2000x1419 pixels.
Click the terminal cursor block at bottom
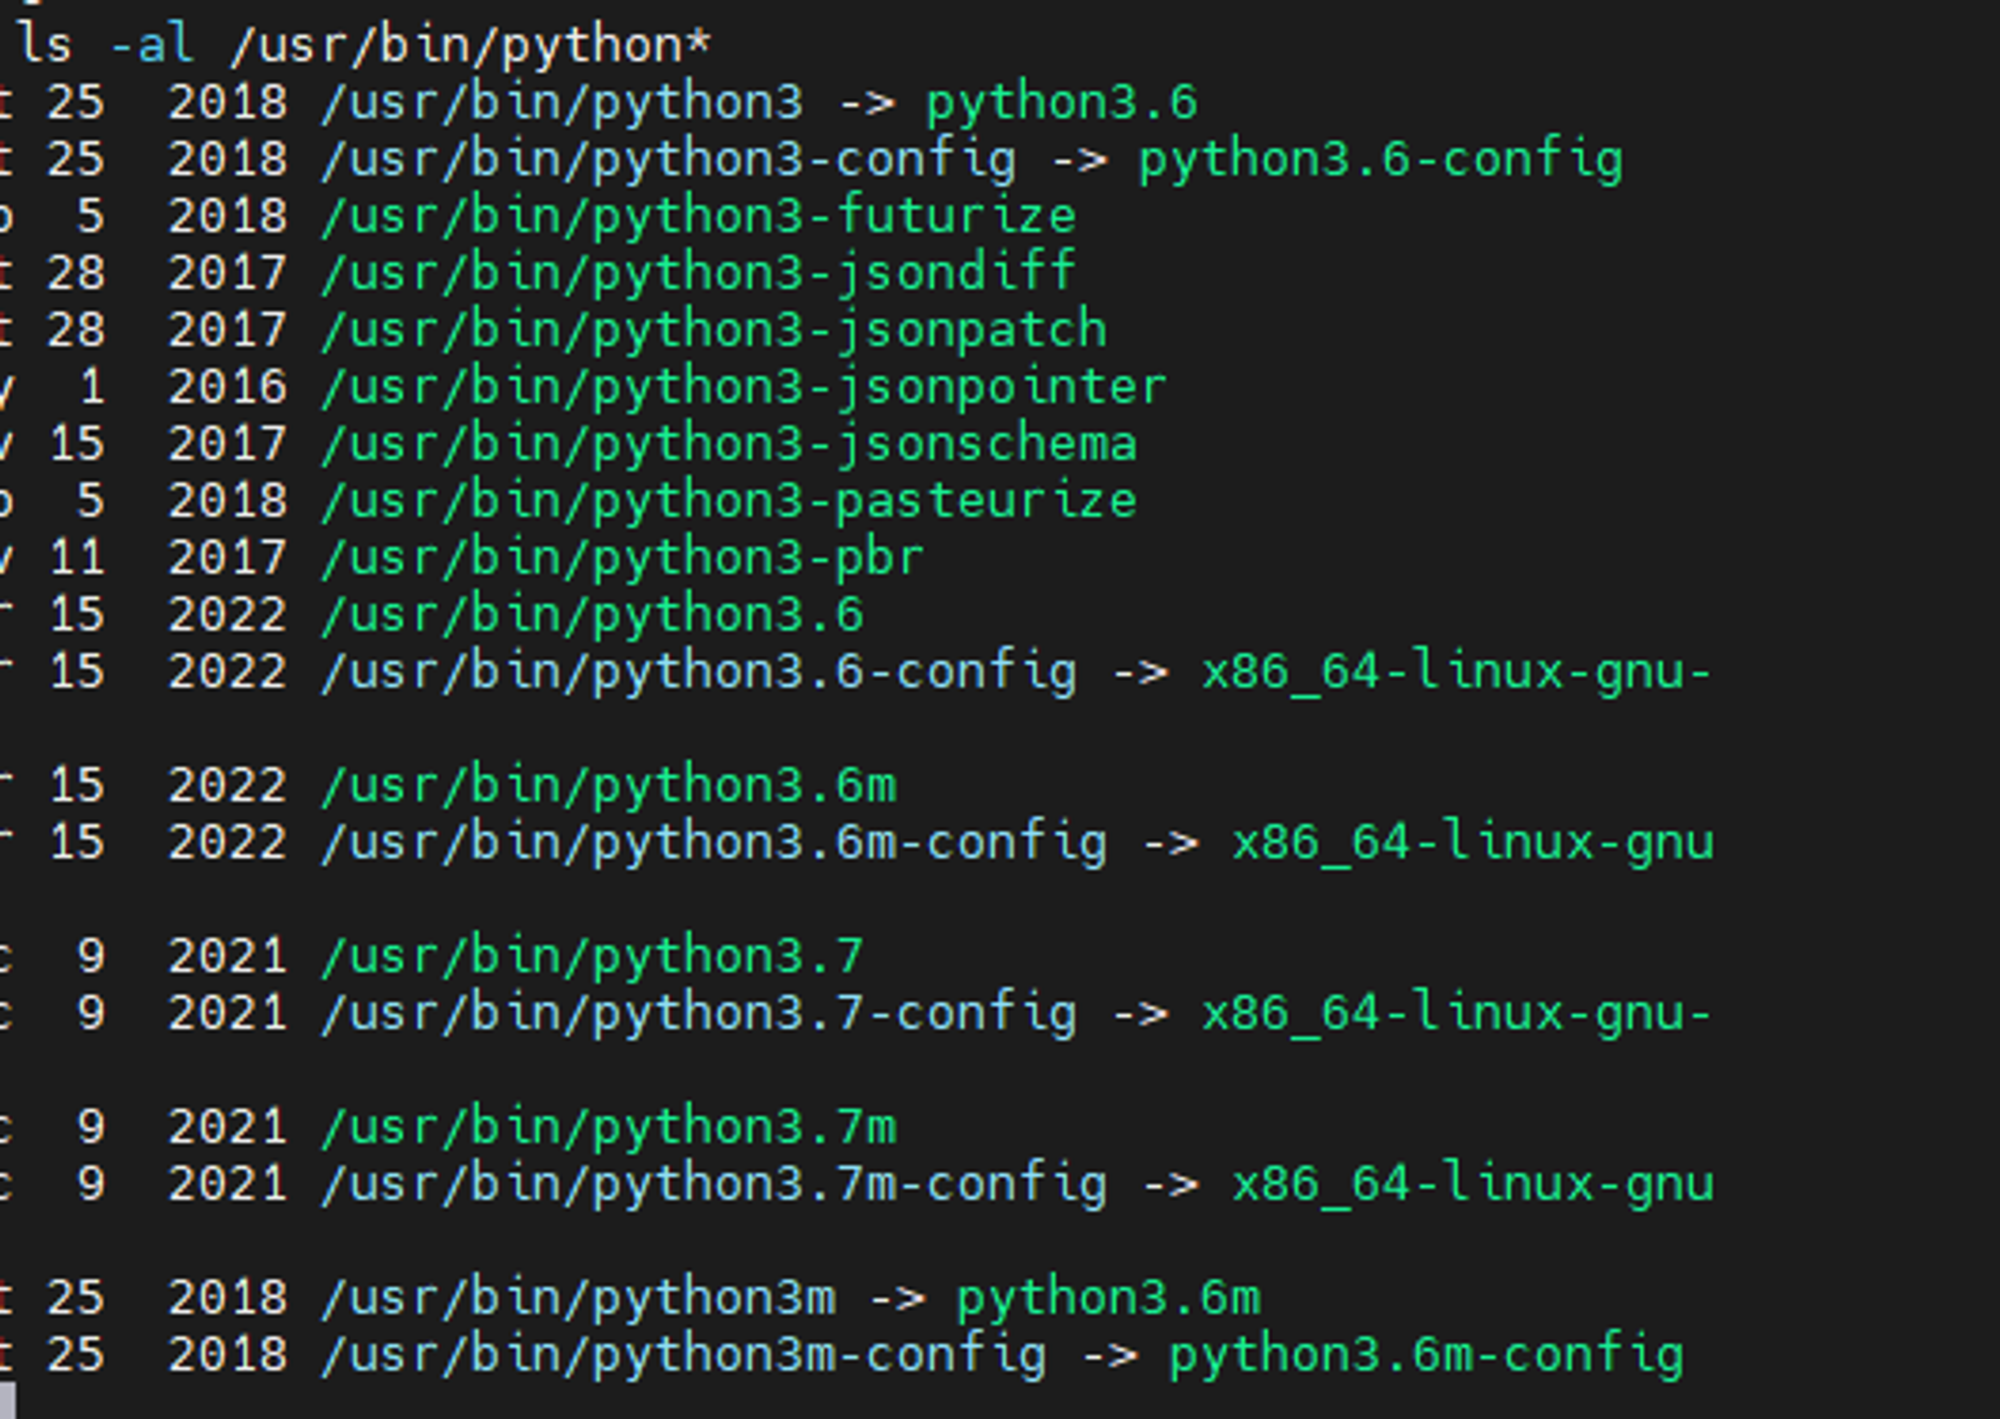pyautogui.click(x=8, y=1400)
